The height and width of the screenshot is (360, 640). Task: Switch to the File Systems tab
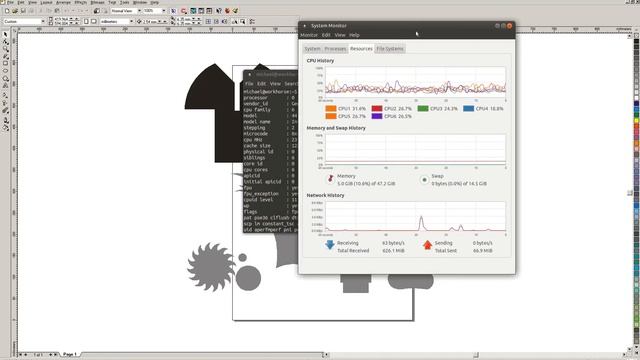click(x=390, y=49)
